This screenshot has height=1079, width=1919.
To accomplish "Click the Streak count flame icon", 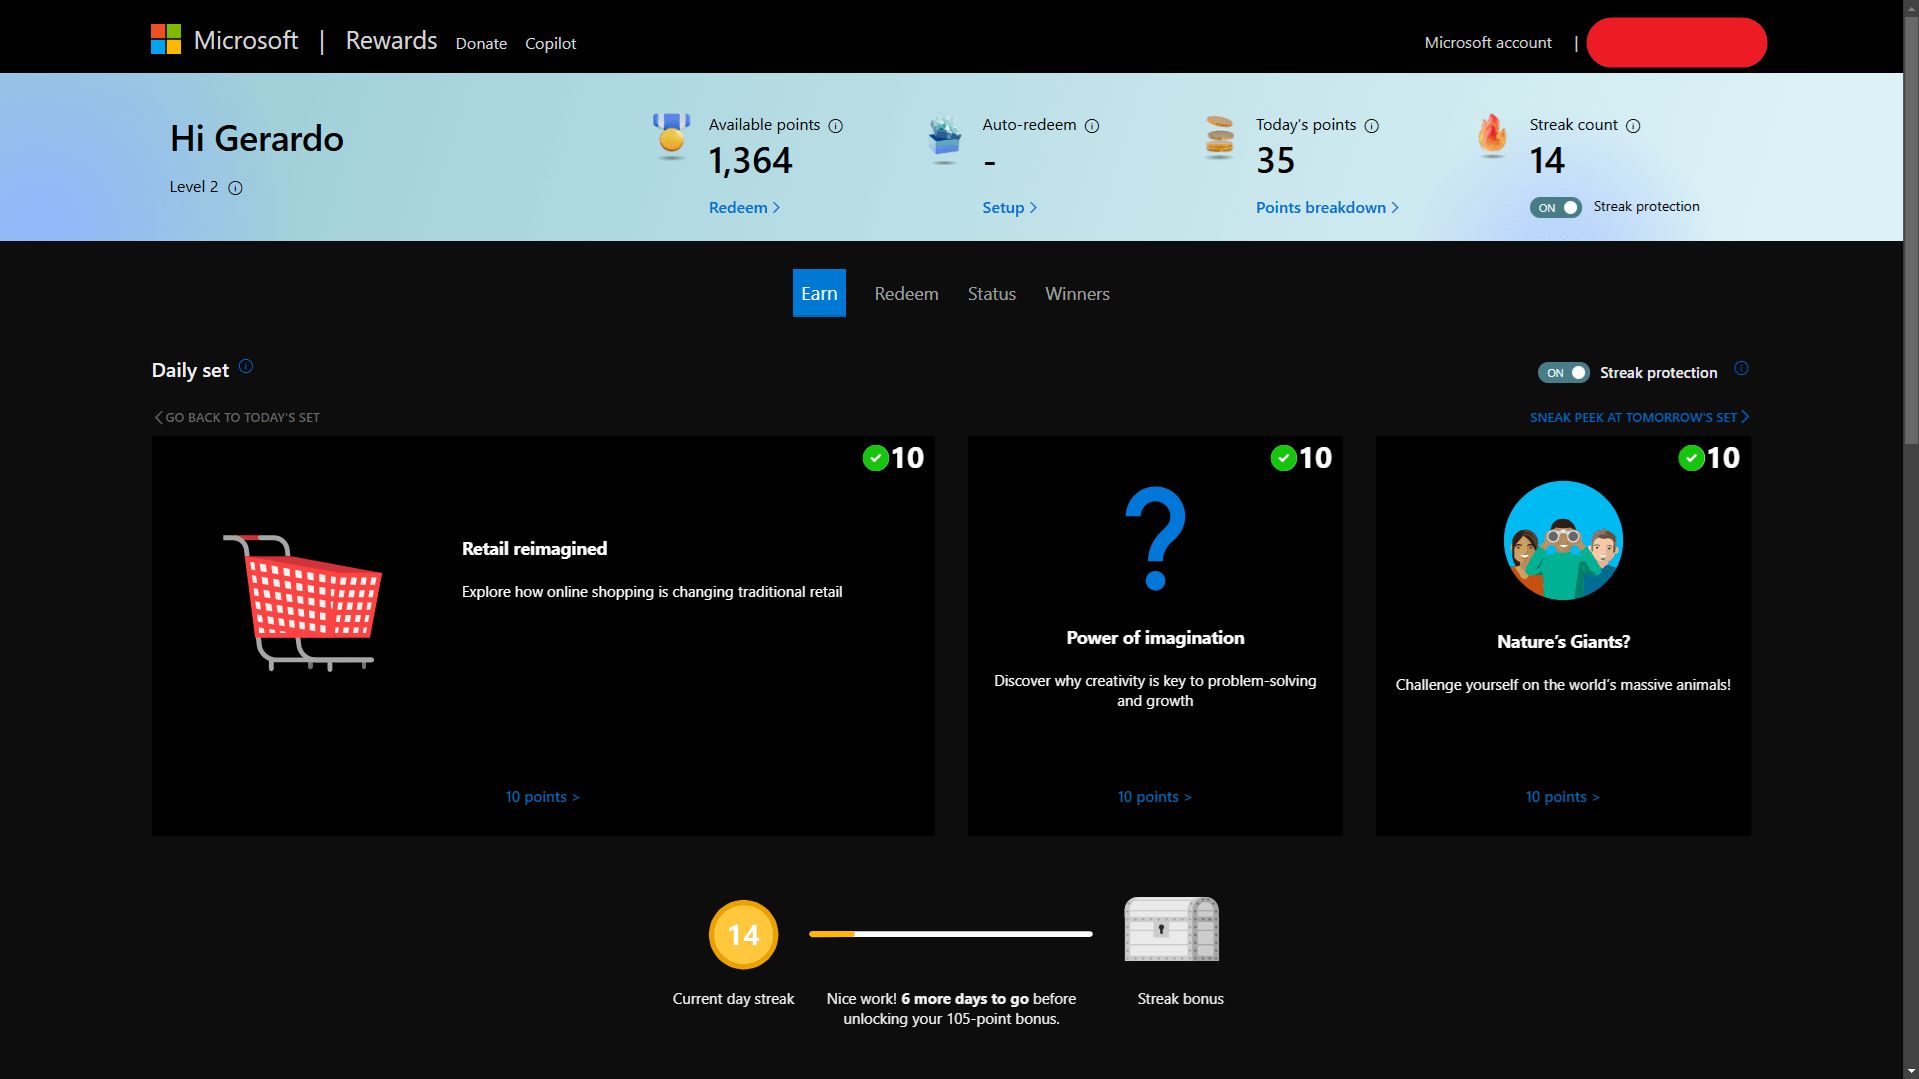I will tap(1492, 136).
